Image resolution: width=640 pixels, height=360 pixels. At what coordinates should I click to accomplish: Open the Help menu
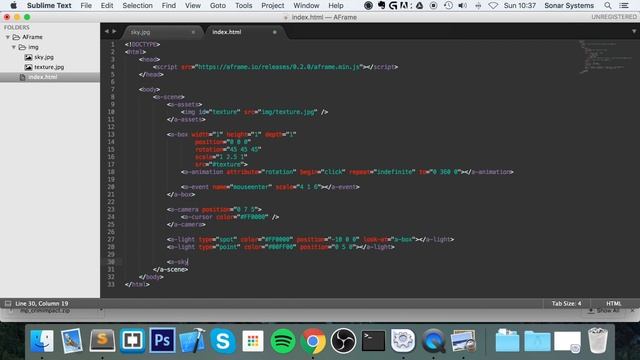[x=336, y=6]
